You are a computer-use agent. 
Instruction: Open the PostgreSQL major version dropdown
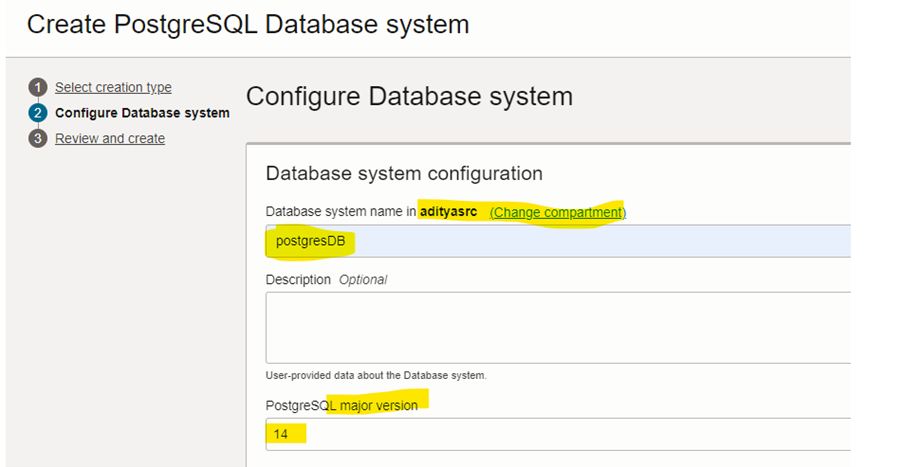pyautogui.click(x=556, y=434)
